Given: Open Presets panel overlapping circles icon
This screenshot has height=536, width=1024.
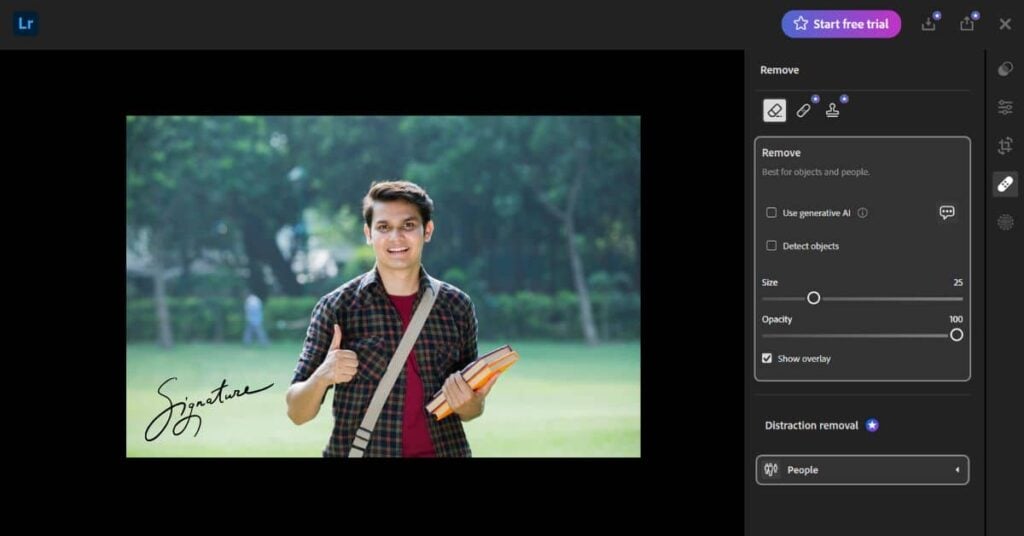Looking at the screenshot, I should pos(1006,69).
